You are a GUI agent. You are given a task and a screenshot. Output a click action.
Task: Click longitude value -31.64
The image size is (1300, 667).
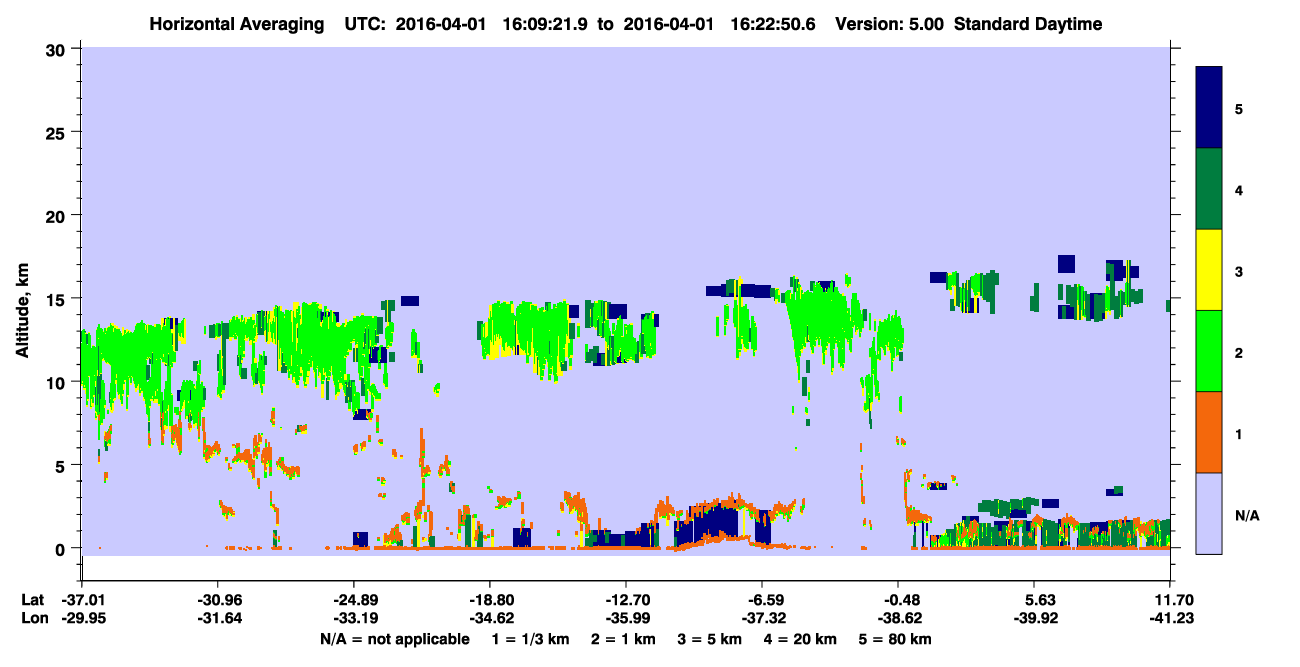click(217, 618)
